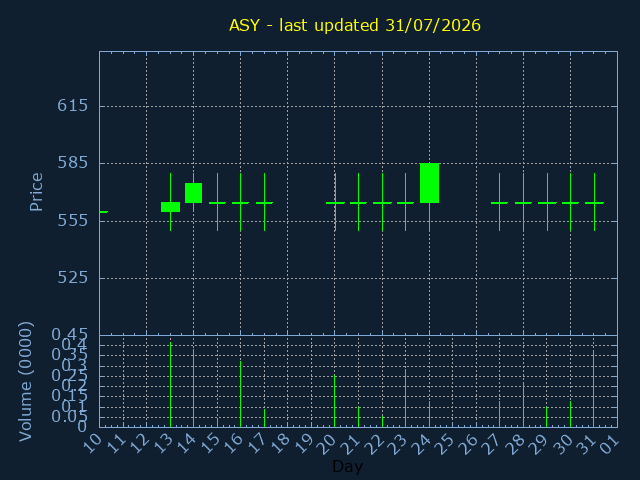
Task: Click the Price axis title
Action: (x=36, y=192)
